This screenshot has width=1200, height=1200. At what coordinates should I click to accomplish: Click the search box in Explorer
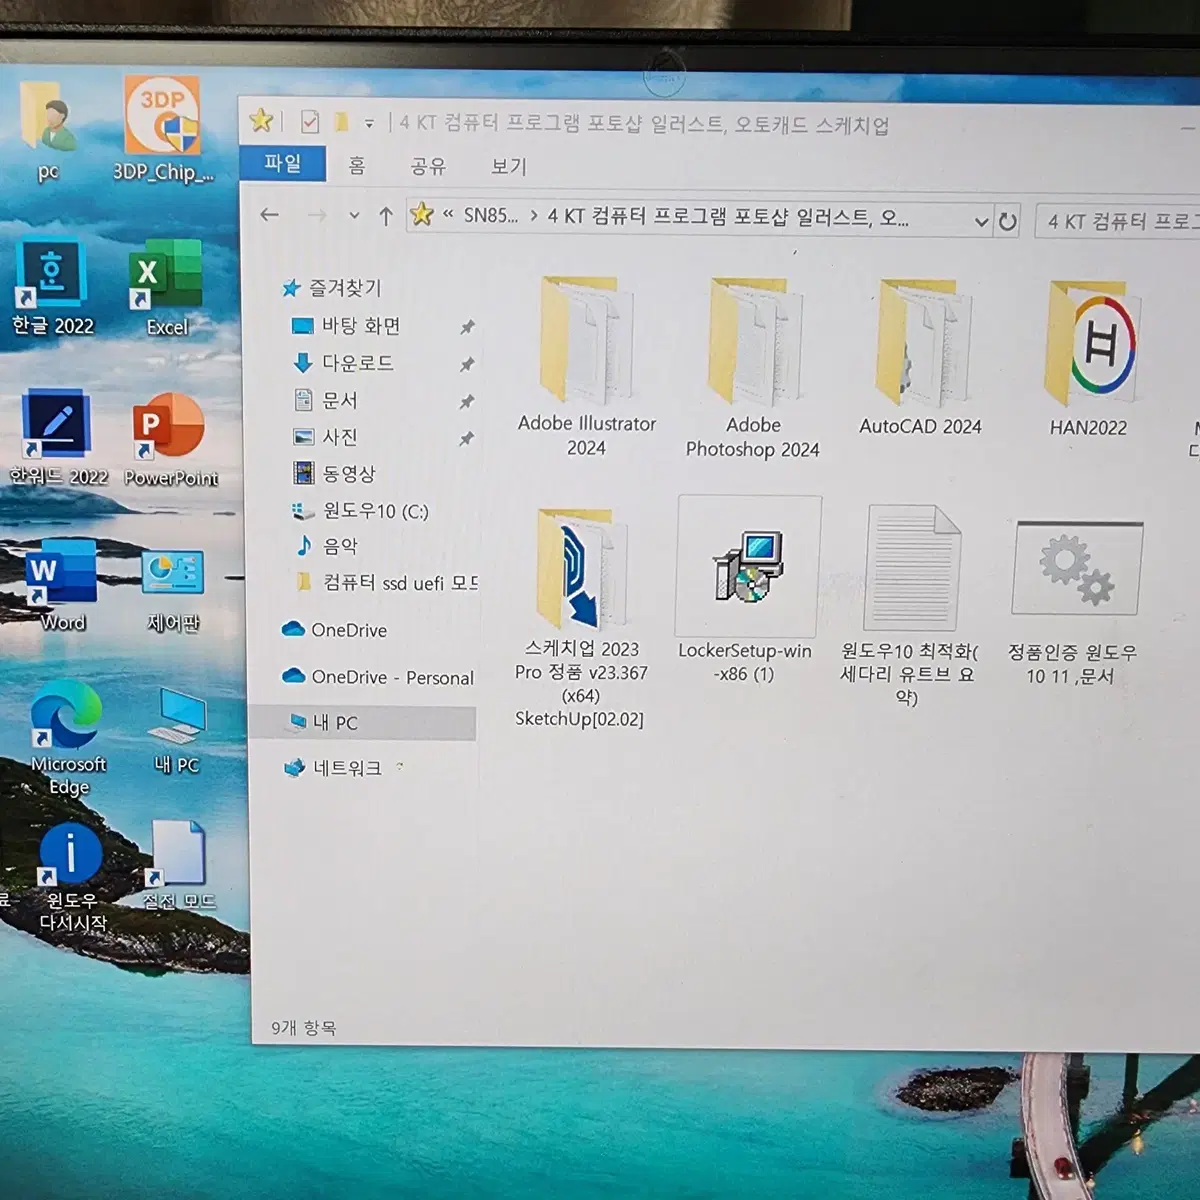pyautogui.click(x=1118, y=221)
